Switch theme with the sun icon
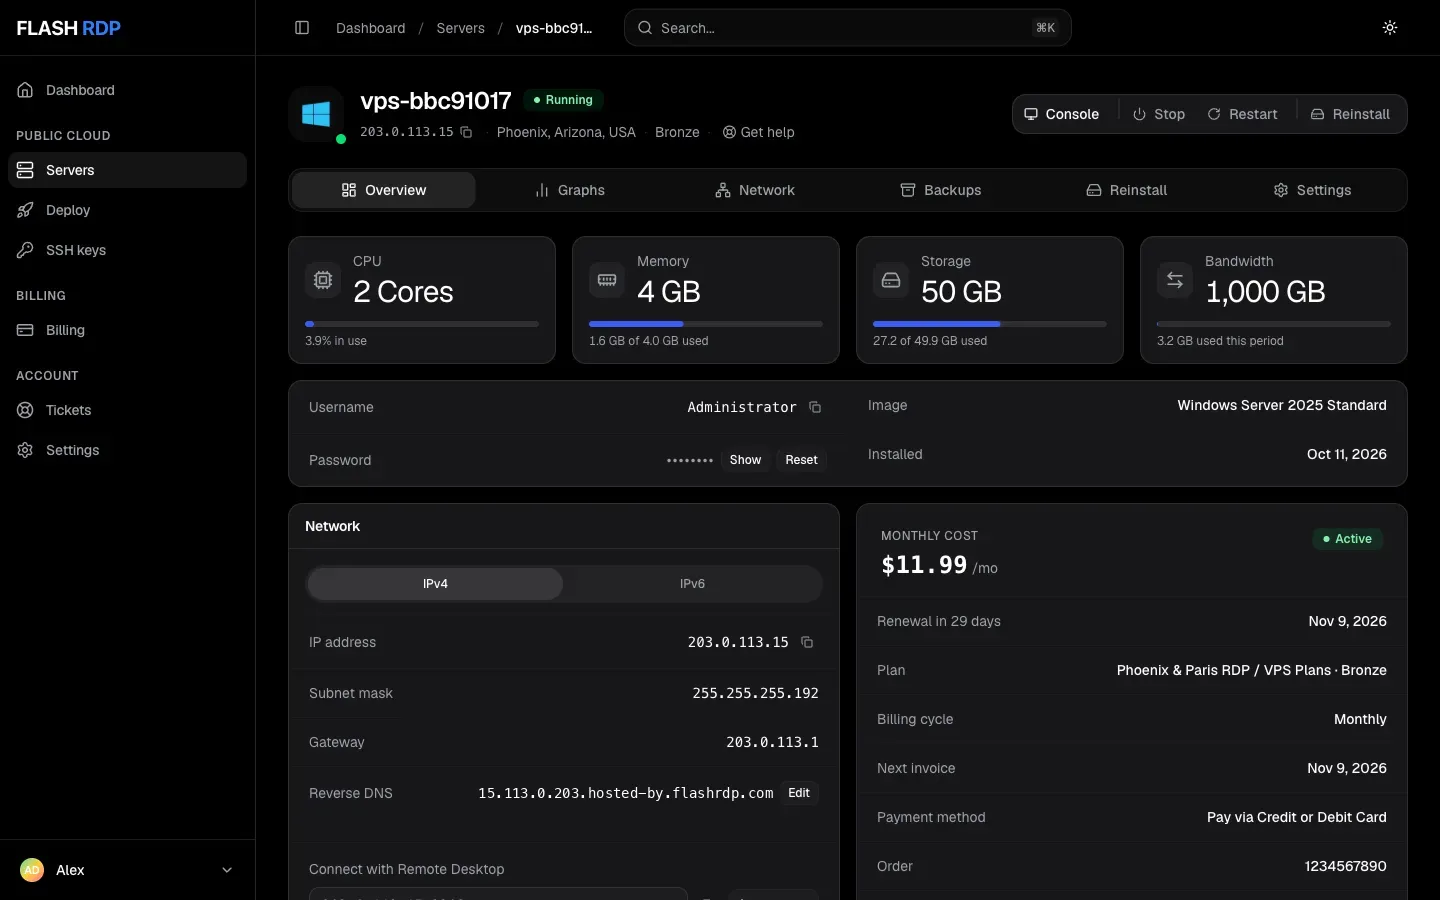 pos(1390,28)
